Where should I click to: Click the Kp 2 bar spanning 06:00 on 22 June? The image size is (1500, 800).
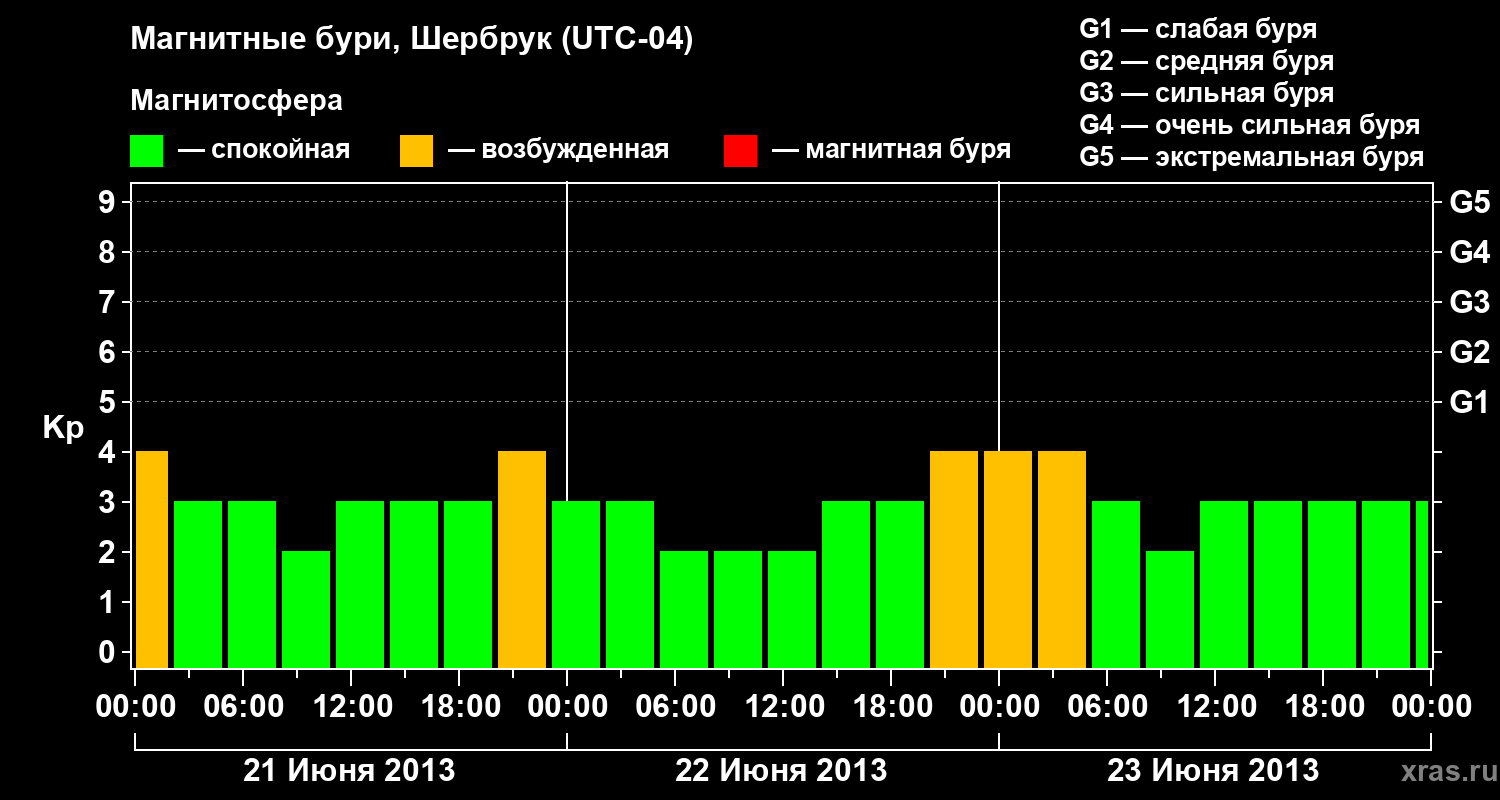pyautogui.click(x=684, y=610)
